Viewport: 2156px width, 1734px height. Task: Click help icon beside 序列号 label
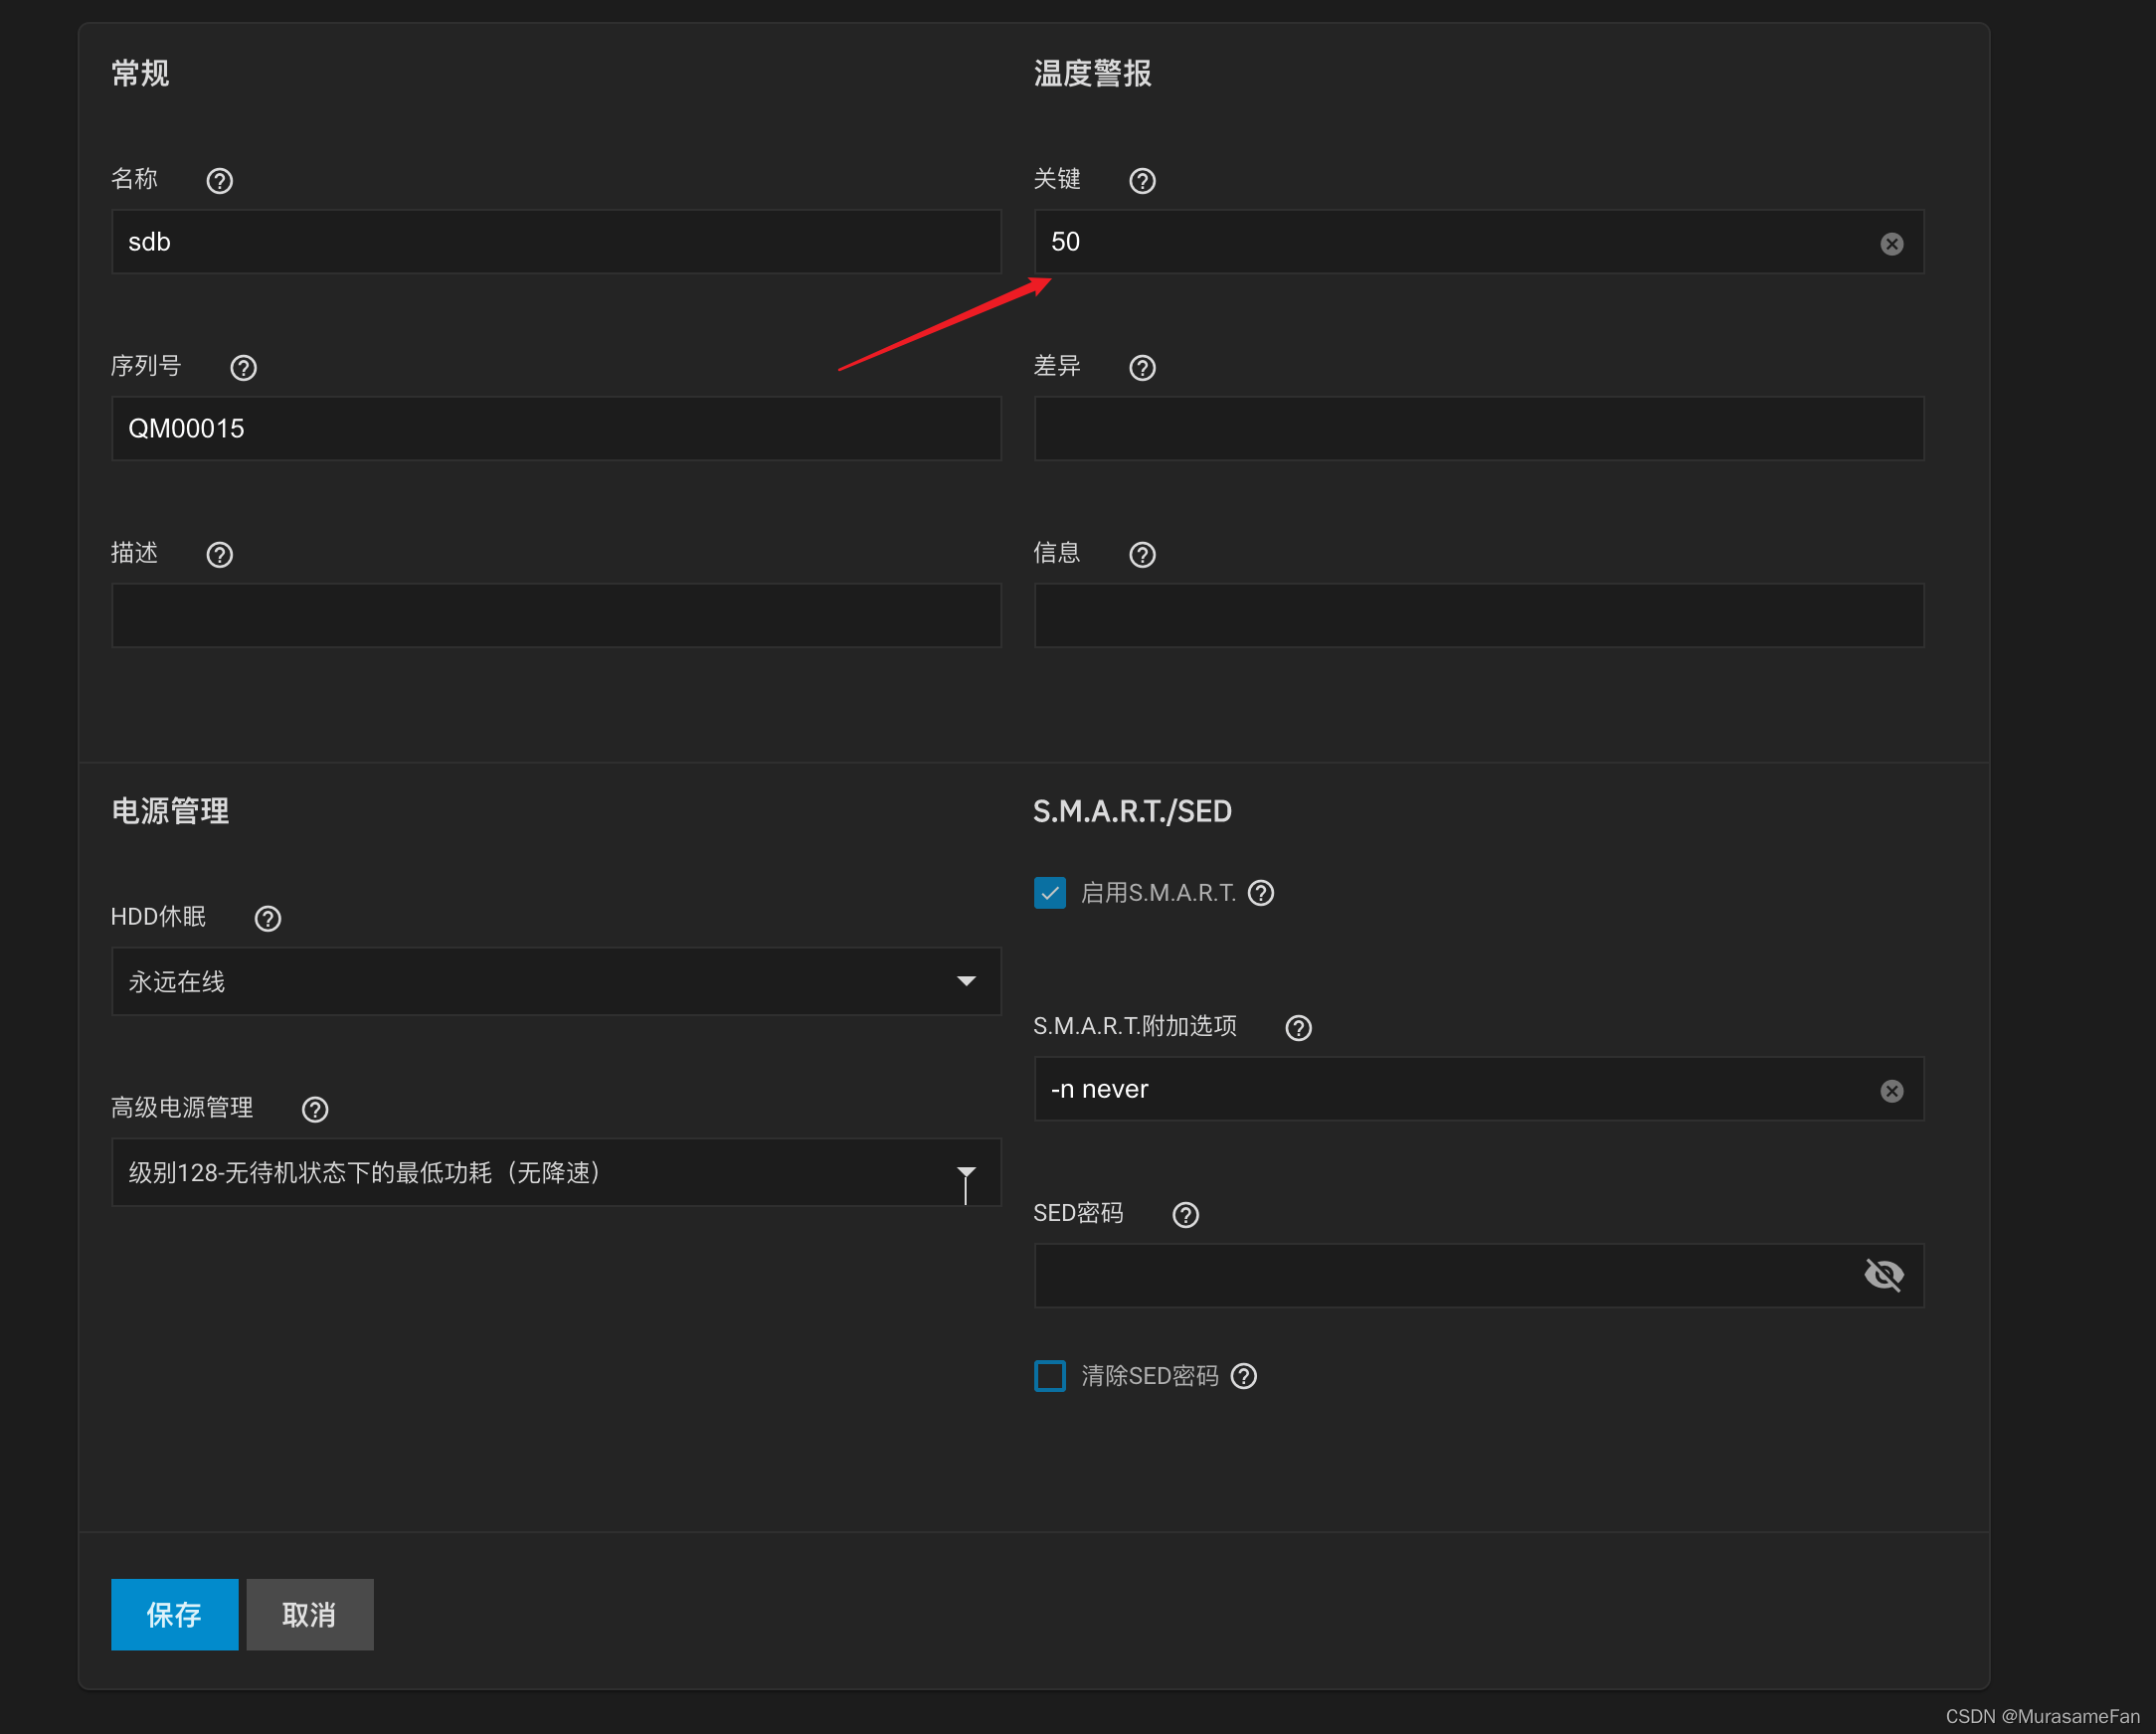243,368
